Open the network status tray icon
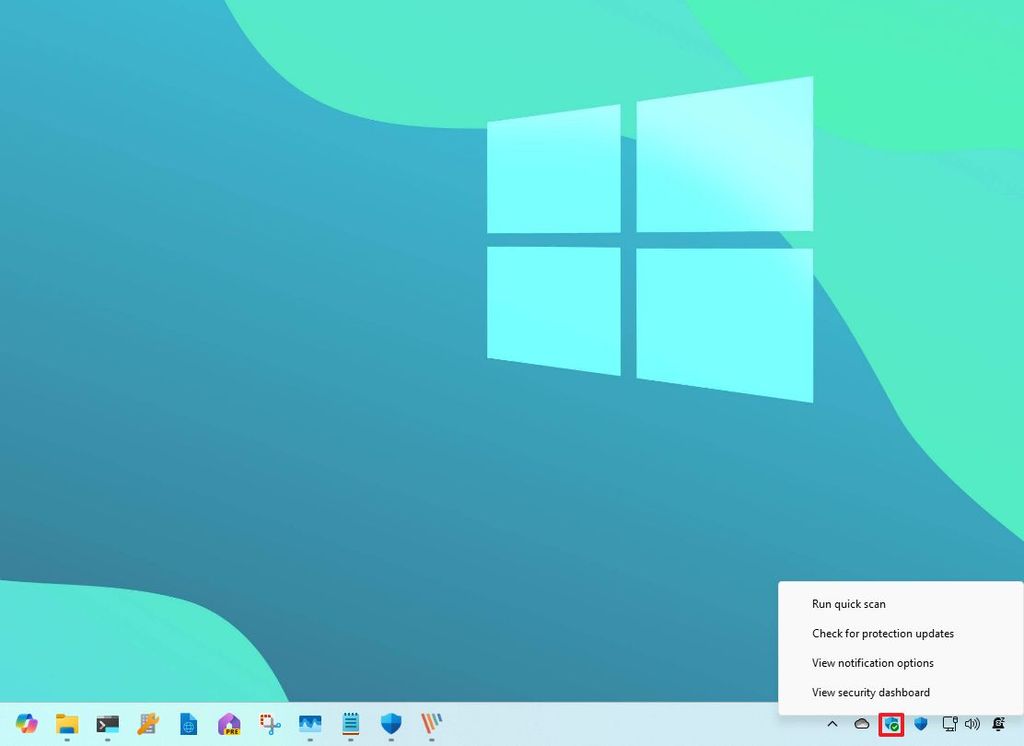This screenshot has width=1024, height=746. tap(947, 724)
